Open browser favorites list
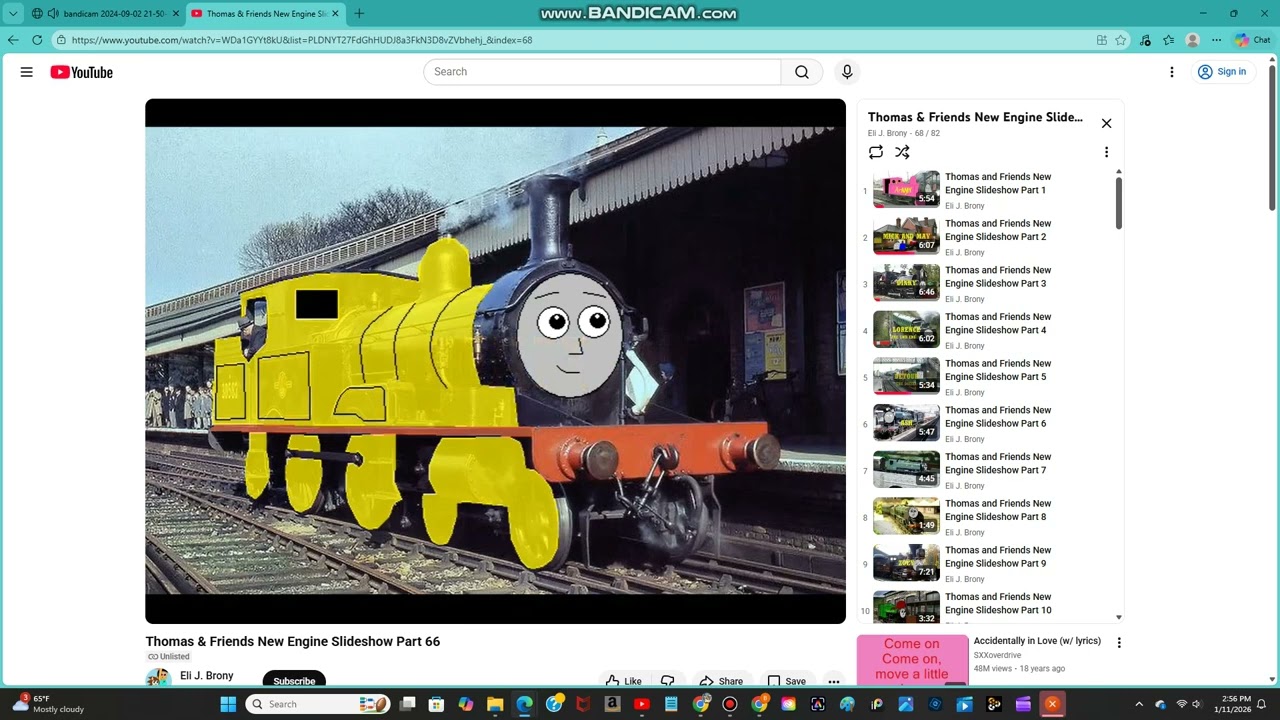This screenshot has width=1280, height=720. tap(1168, 40)
